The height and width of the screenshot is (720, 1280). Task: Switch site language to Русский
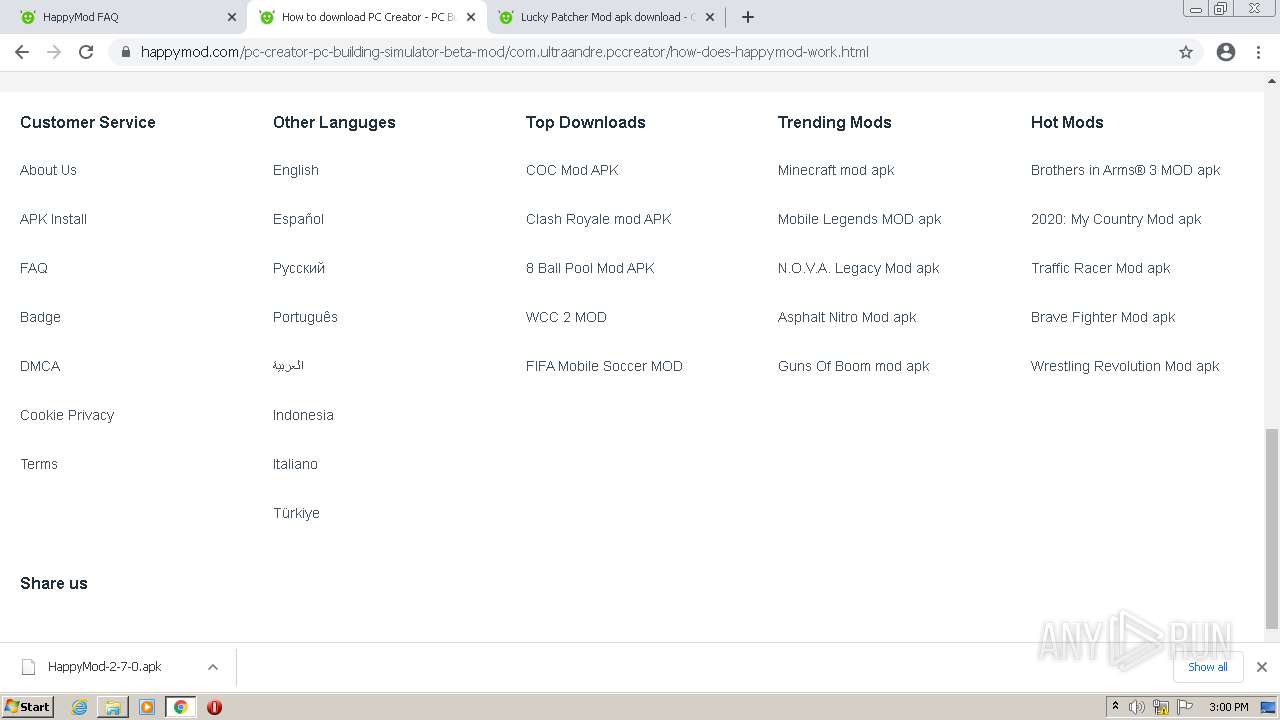coord(299,268)
